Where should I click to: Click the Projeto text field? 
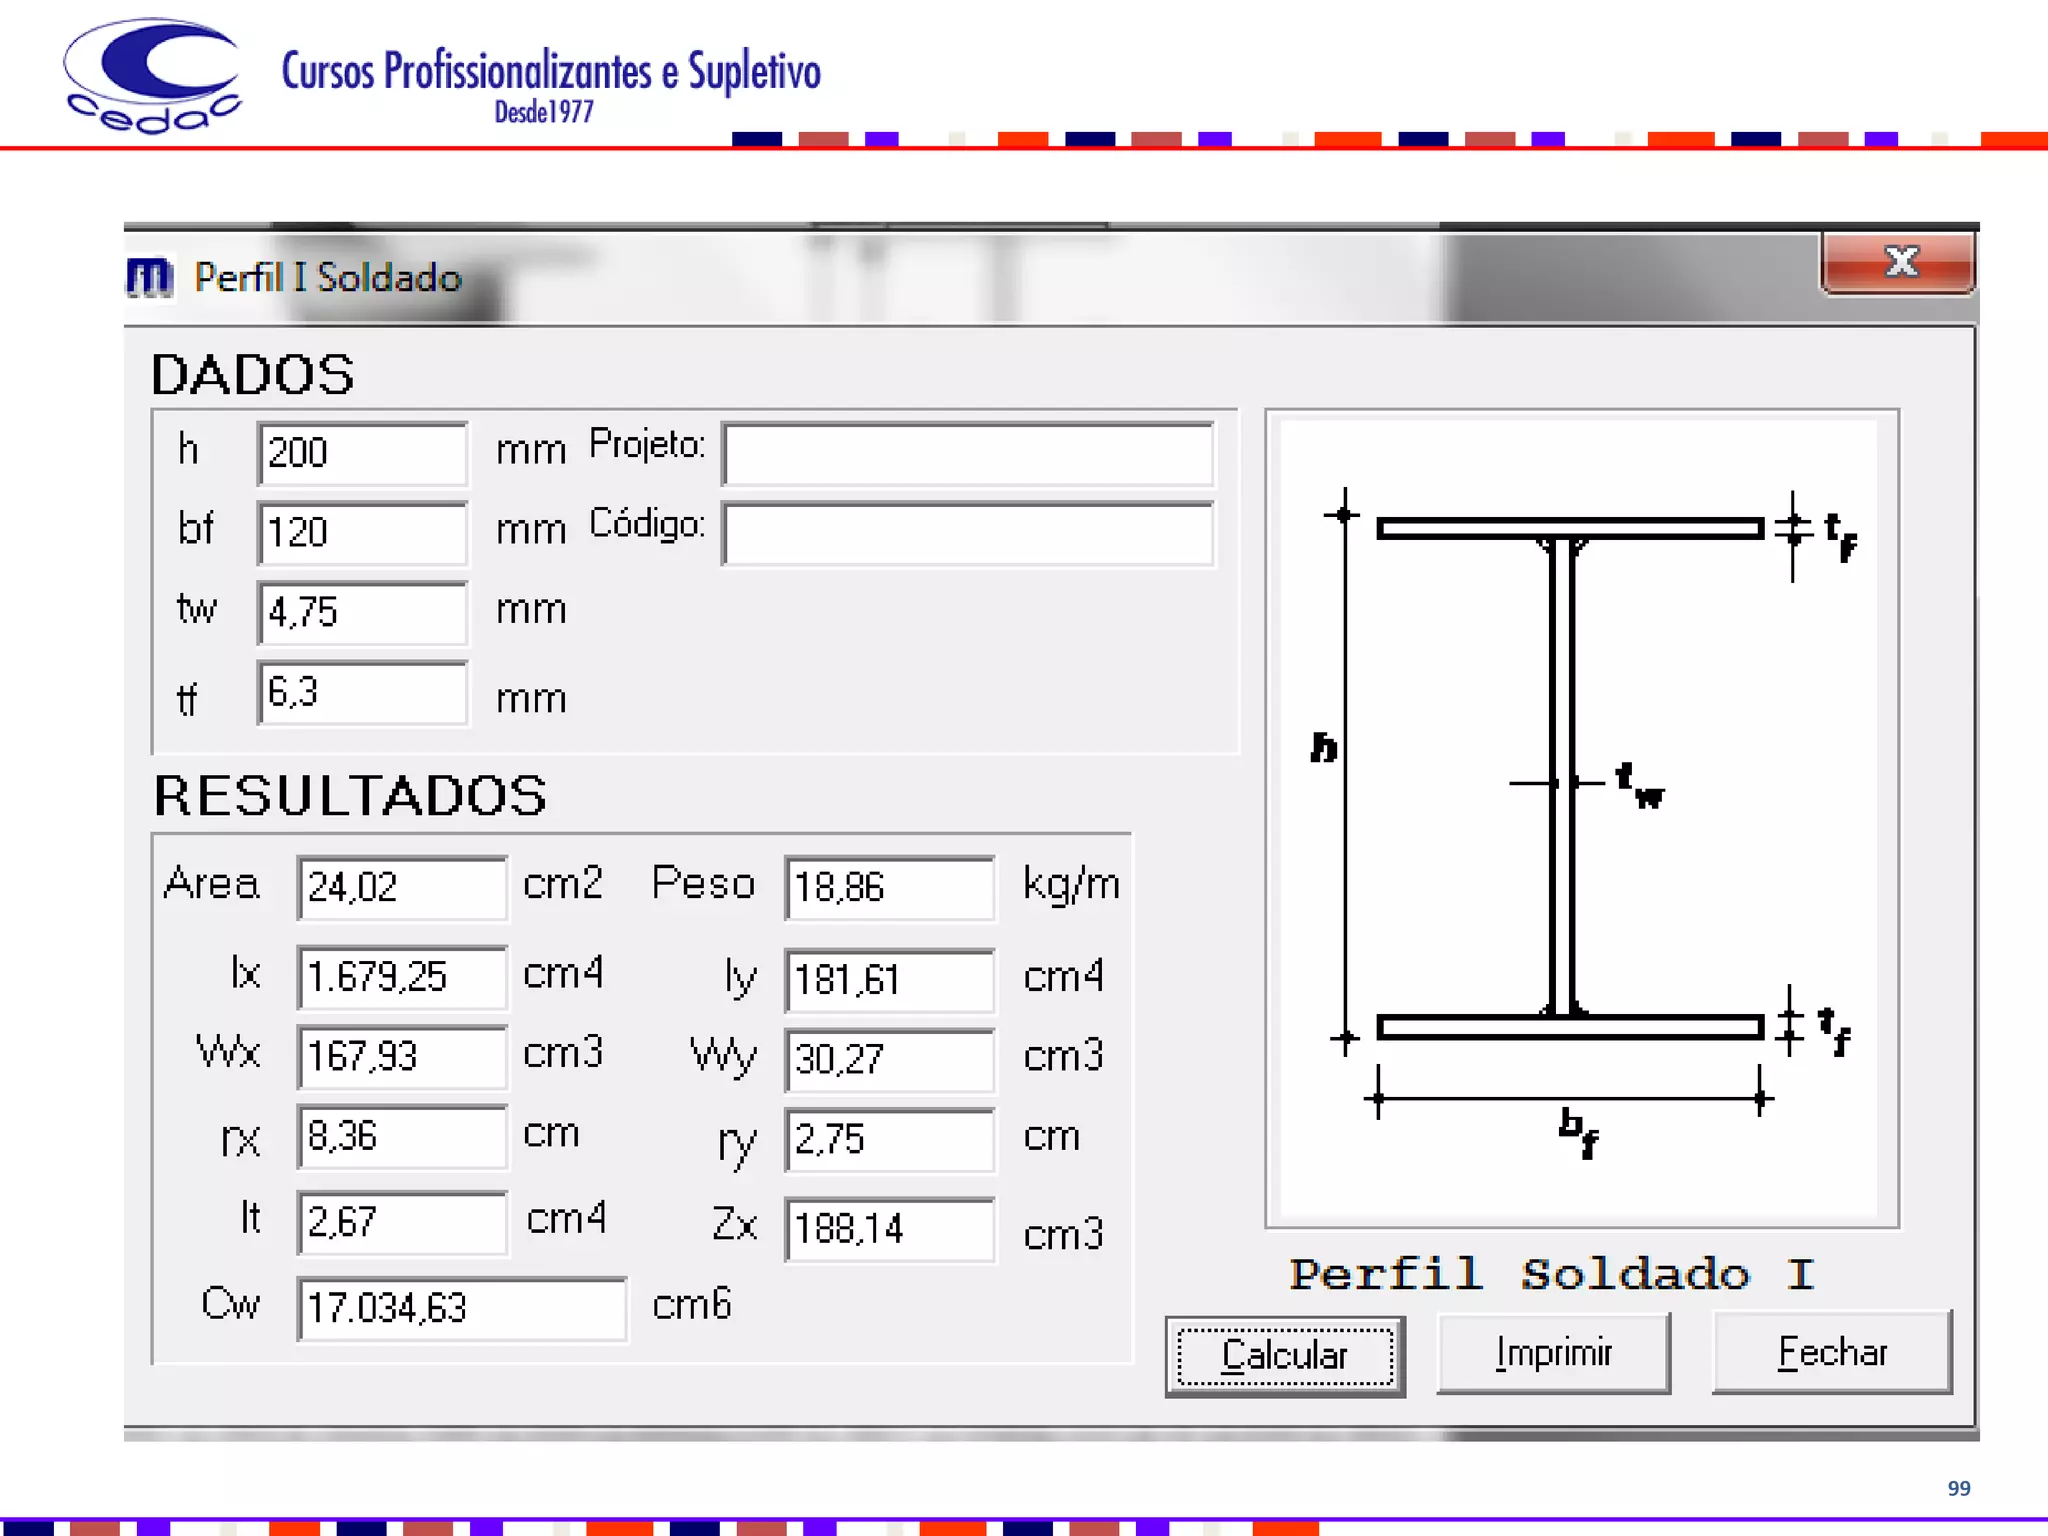(x=967, y=455)
